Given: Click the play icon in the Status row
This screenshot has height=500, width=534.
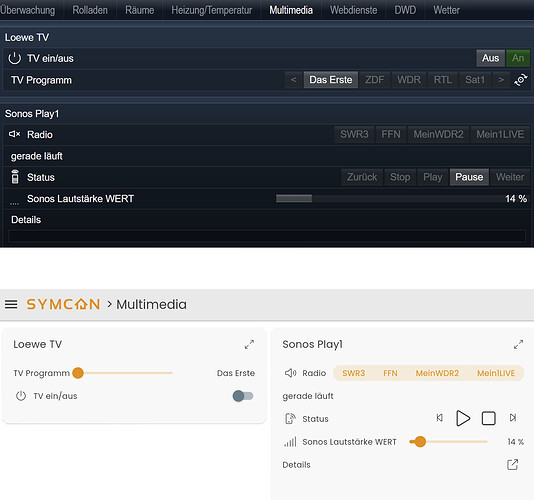Looking at the screenshot, I should coord(463,418).
